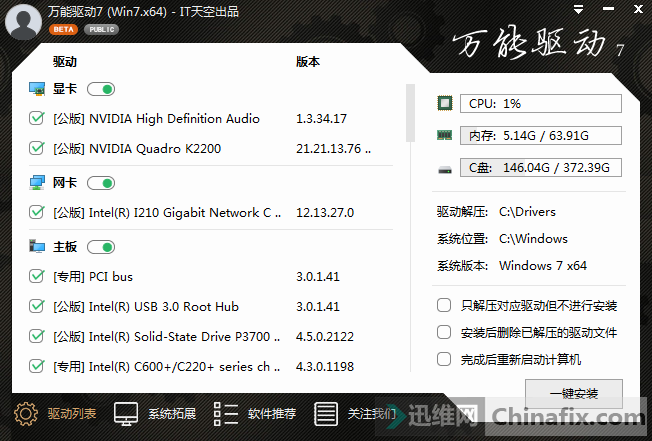Click the gear icon for 驱动列表
Screen dimensions: 652x441
[26, 414]
